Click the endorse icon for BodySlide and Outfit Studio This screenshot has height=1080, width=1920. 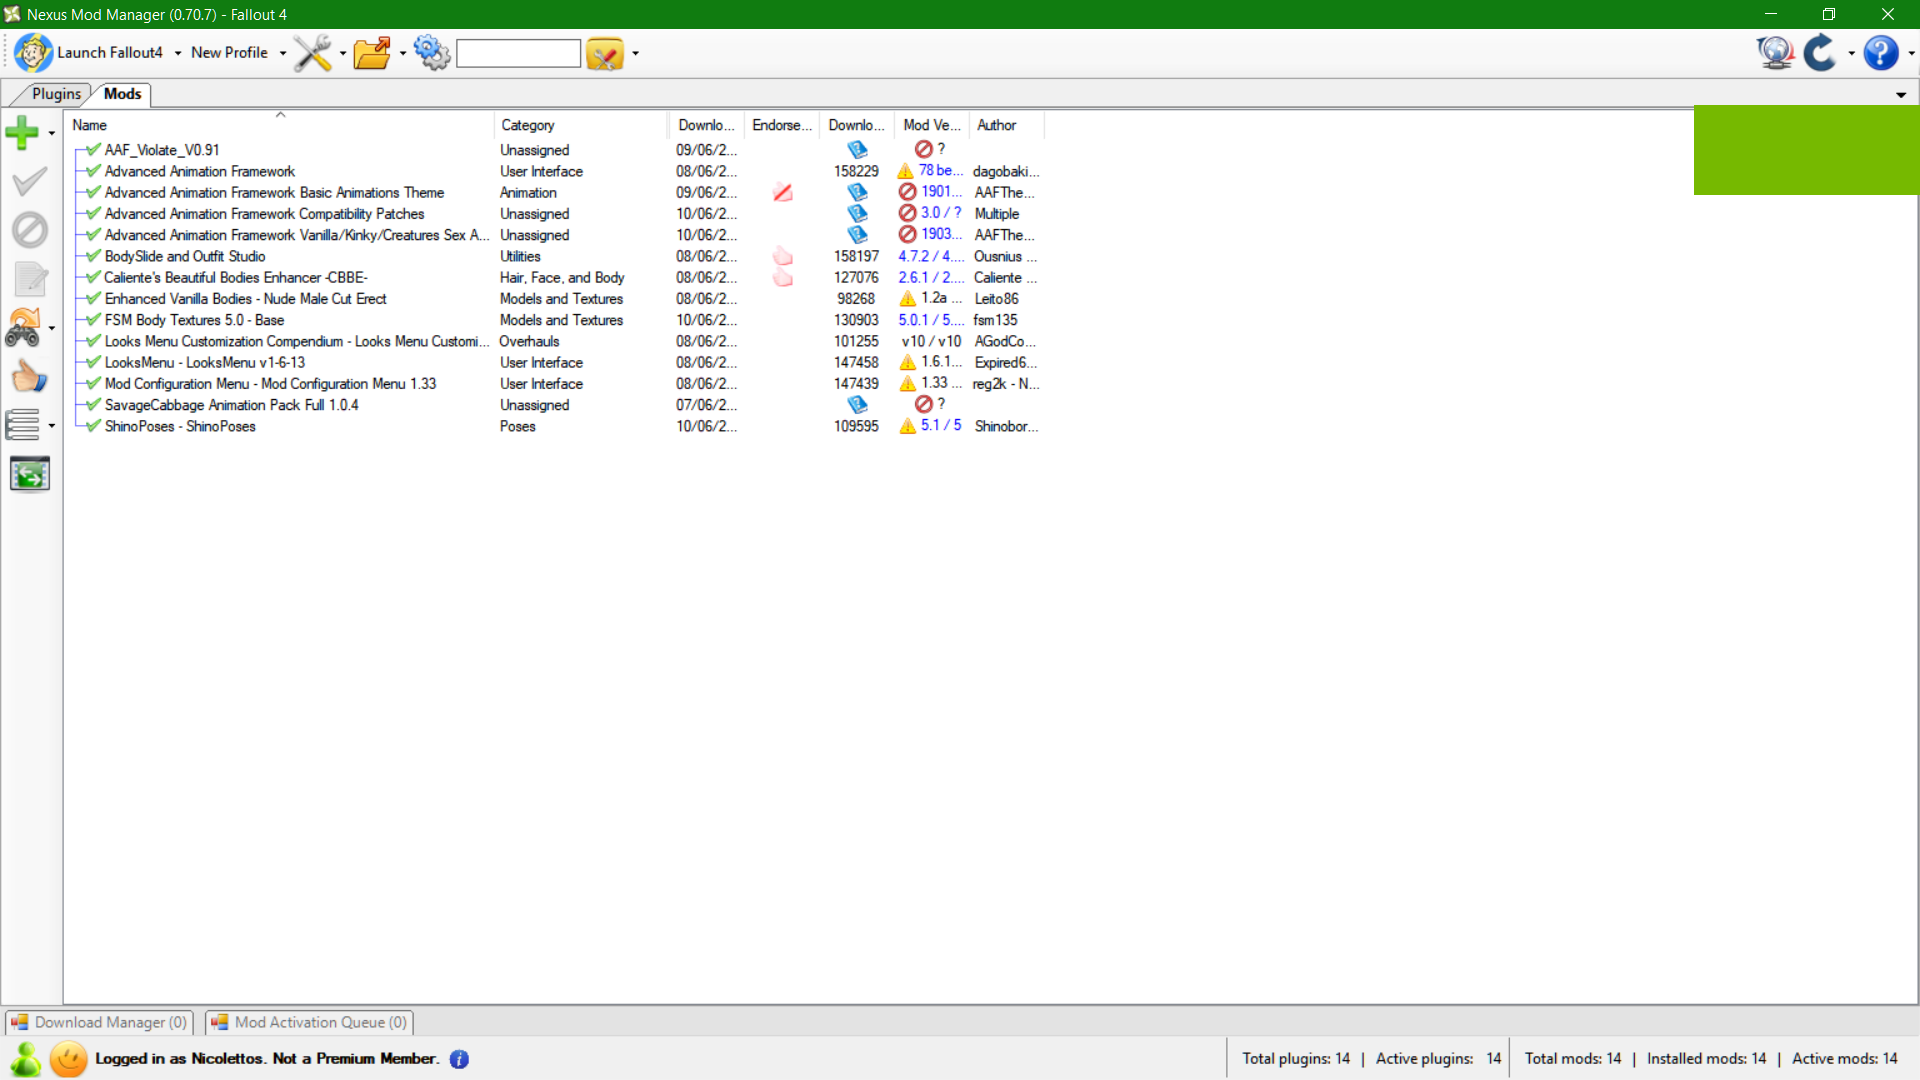[783, 257]
